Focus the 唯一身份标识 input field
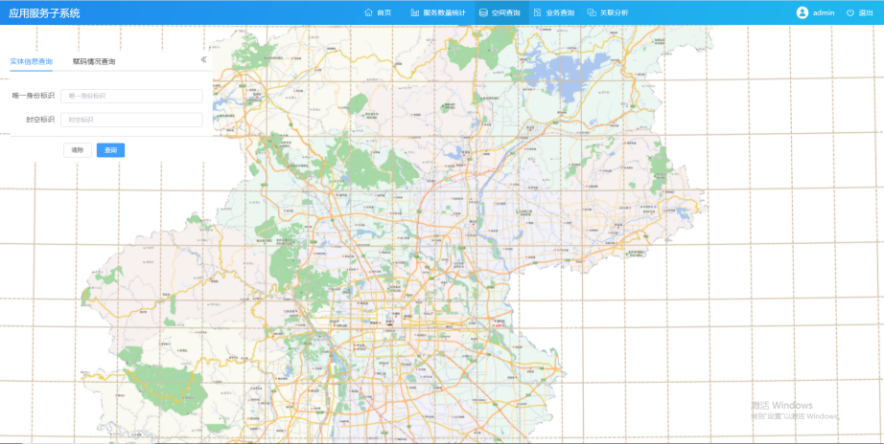 tap(132, 96)
